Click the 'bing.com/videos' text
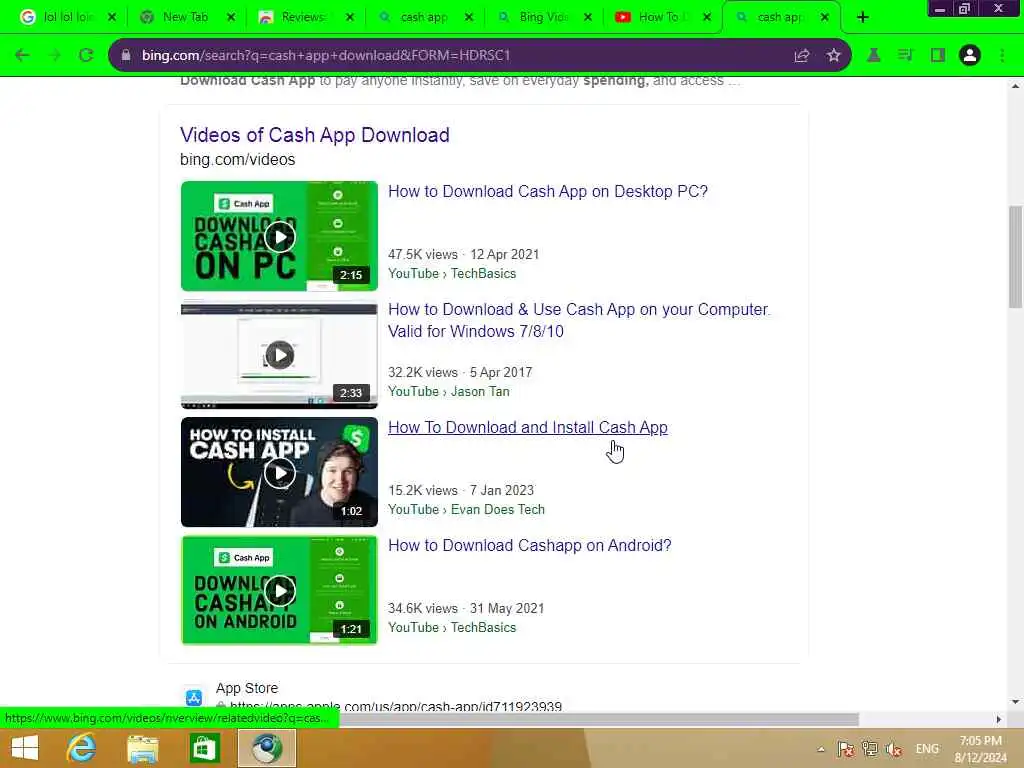The image size is (1024, 768). pos(238,159)
